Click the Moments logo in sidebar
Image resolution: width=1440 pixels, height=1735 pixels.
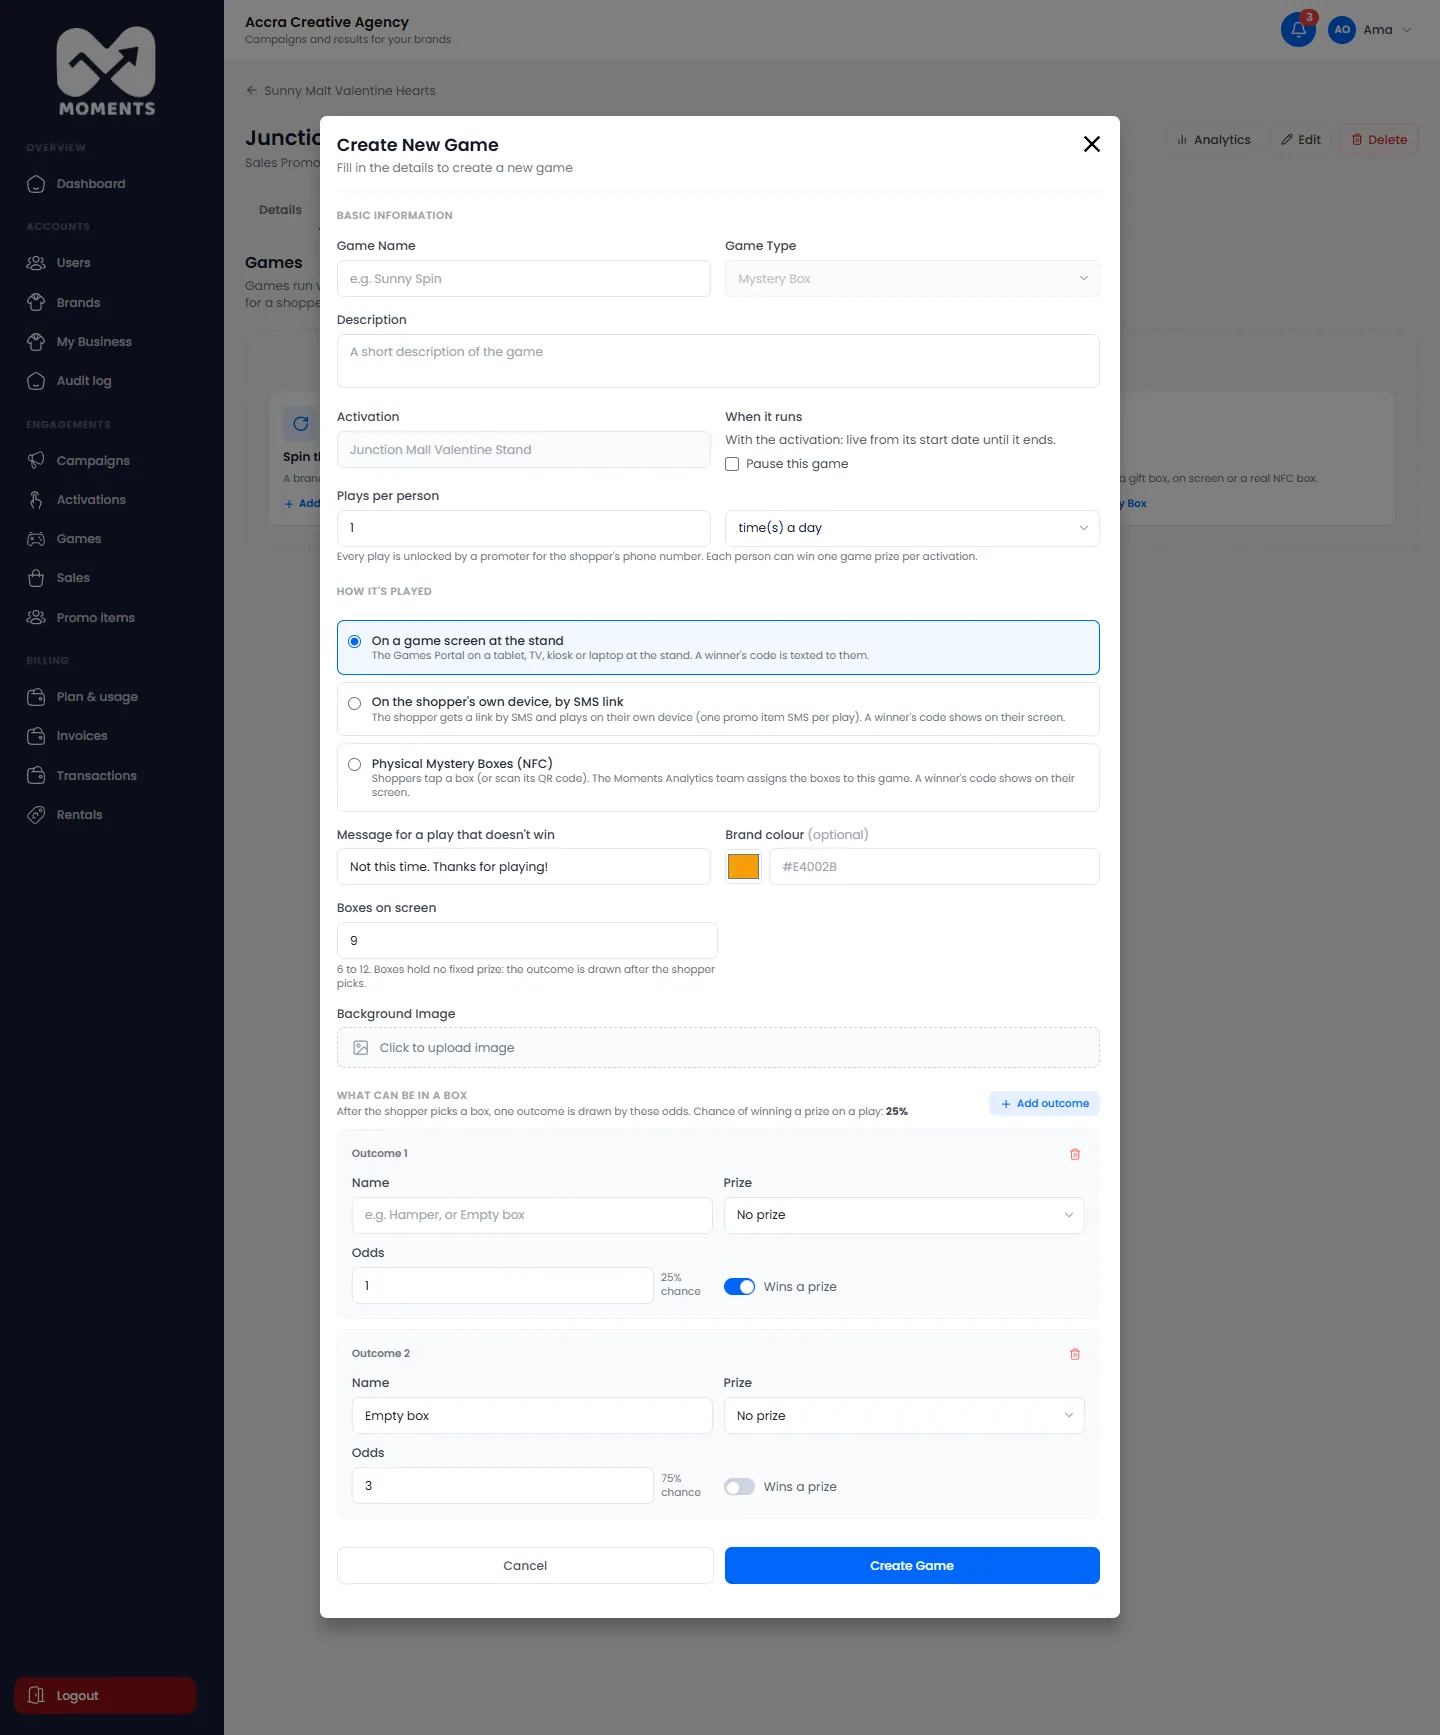click(x=106, y=71)
